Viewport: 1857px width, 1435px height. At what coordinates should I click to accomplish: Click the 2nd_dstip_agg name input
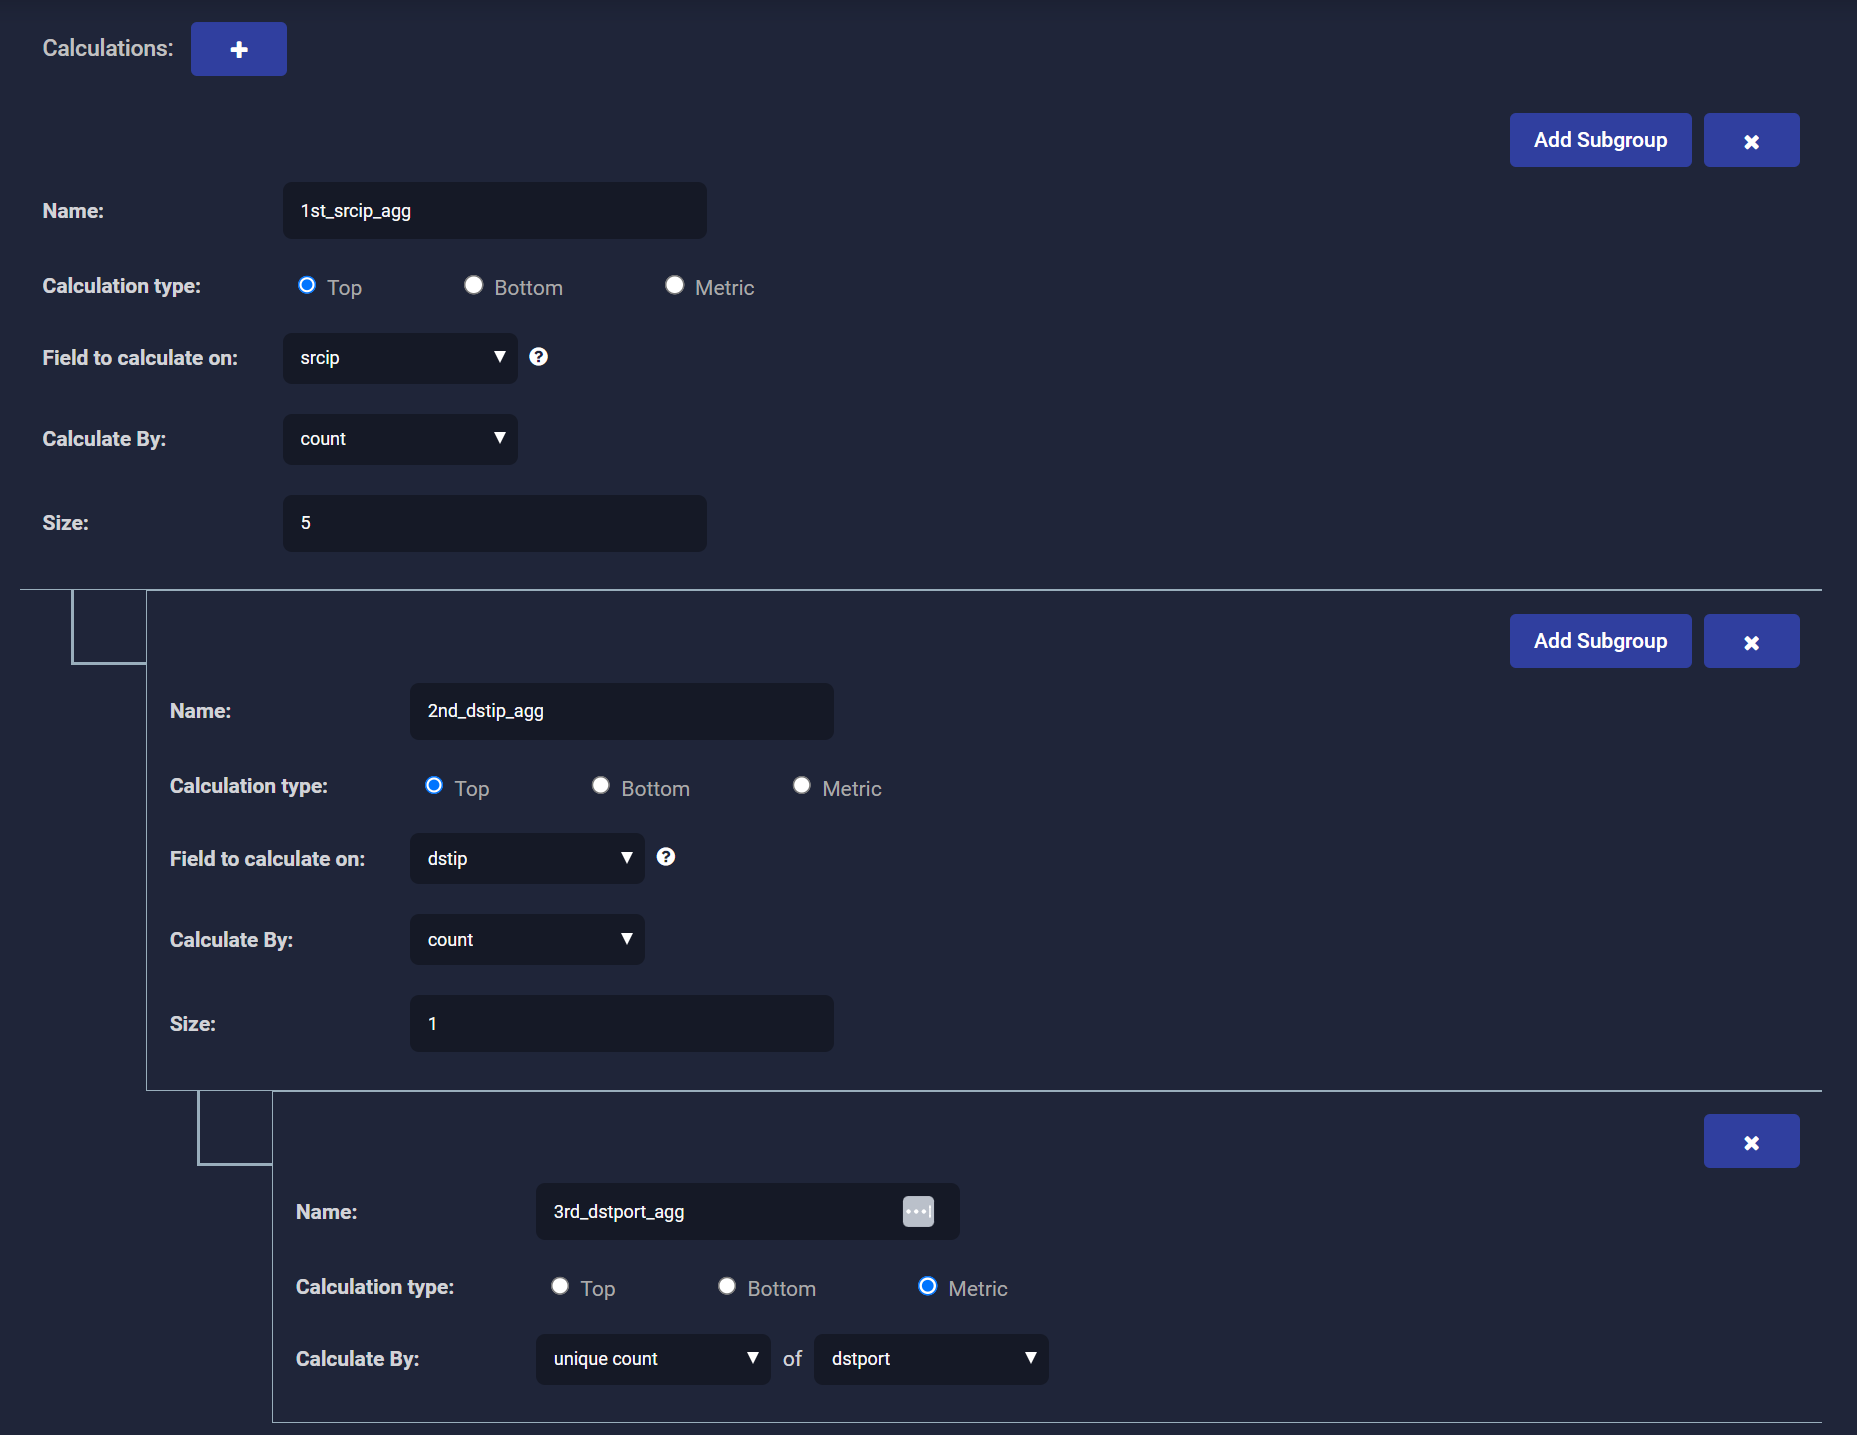pyautogui.click(x=621, y=711)
